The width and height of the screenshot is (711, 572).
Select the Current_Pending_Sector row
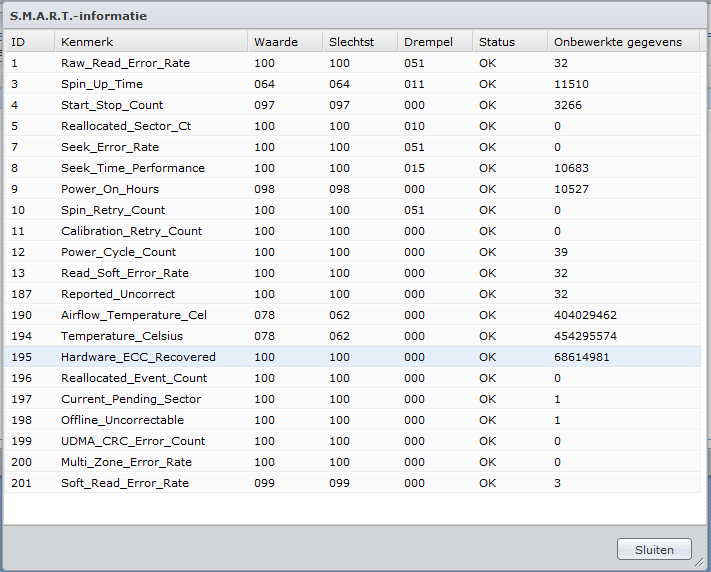[130, 399]
